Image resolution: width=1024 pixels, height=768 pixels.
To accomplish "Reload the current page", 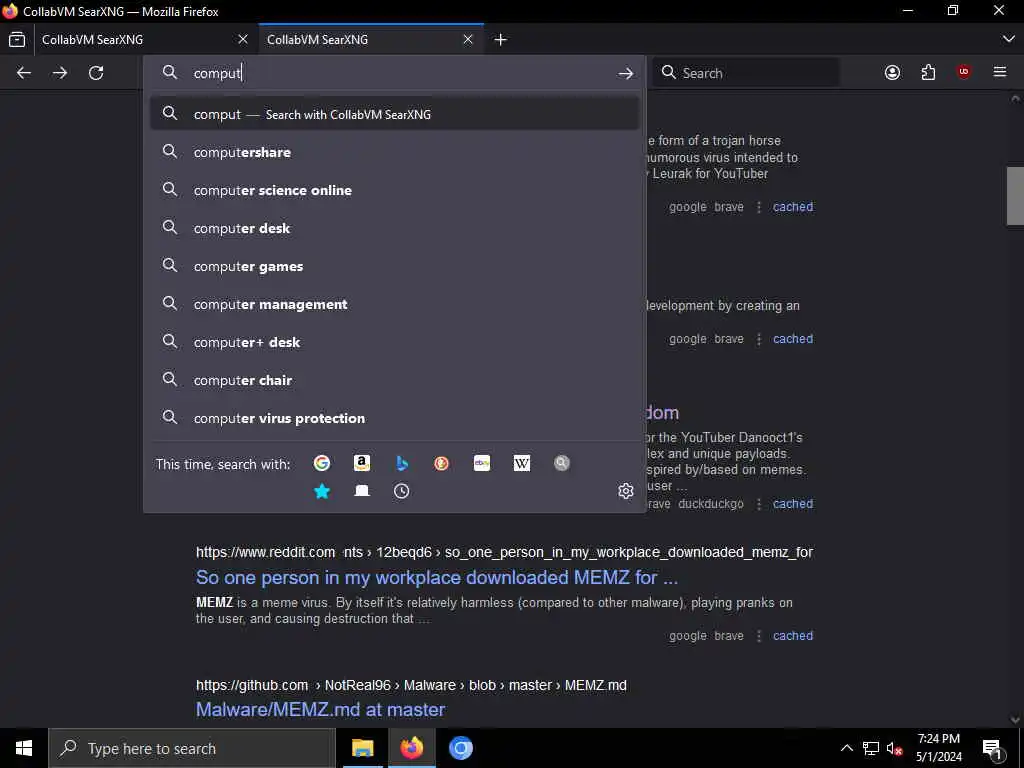I will [96, 72].
